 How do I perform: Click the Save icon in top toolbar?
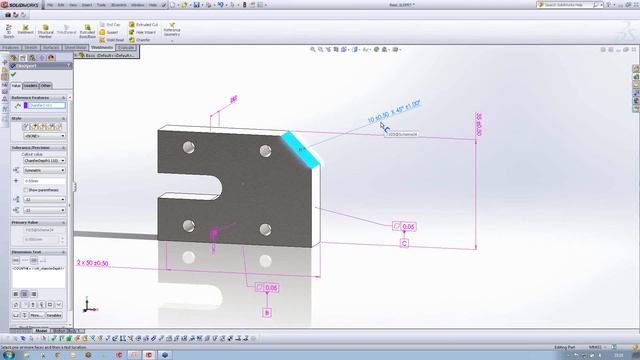coord(196,5)
